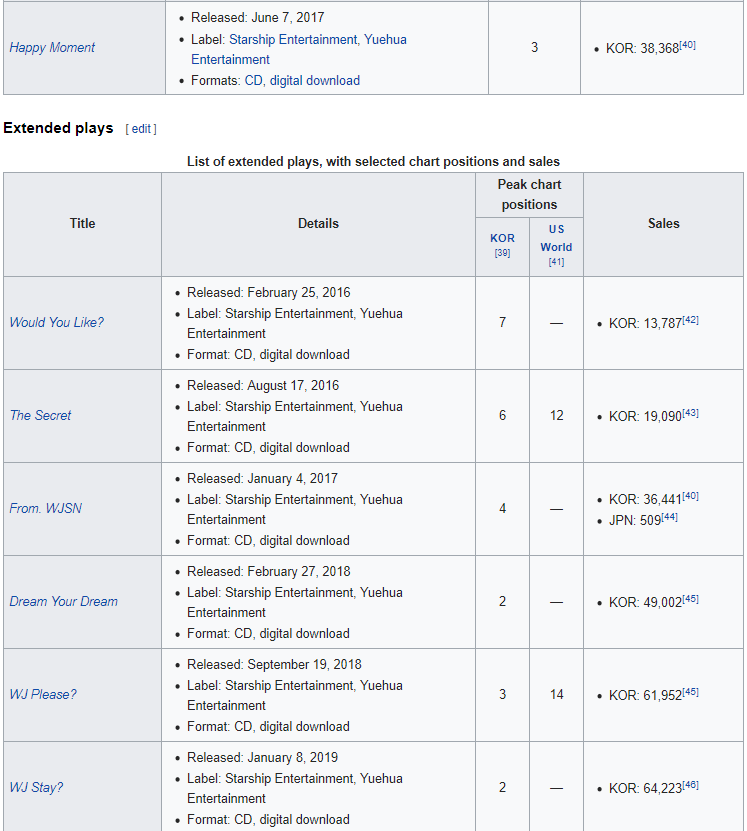
Task: Open the WJ Stay? EP link
Action: pos(36,788)
